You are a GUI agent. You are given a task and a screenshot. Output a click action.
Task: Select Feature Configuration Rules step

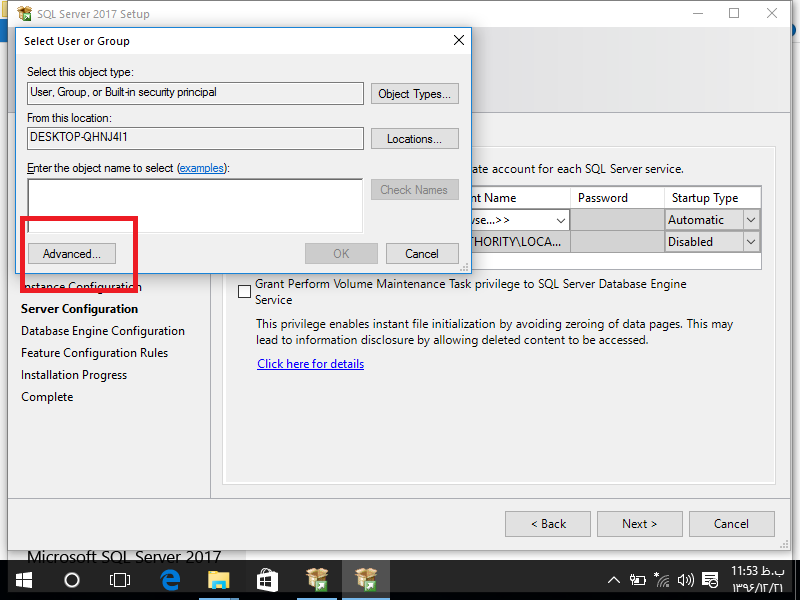tap(95, 353)
